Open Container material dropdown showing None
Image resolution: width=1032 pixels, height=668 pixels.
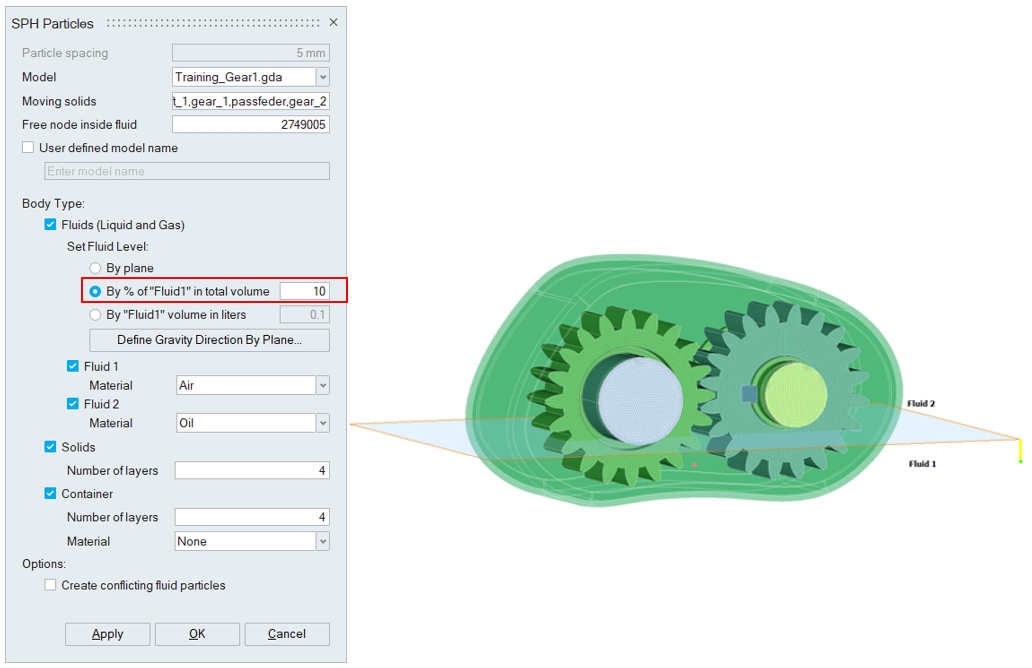(x=322, y=541)
